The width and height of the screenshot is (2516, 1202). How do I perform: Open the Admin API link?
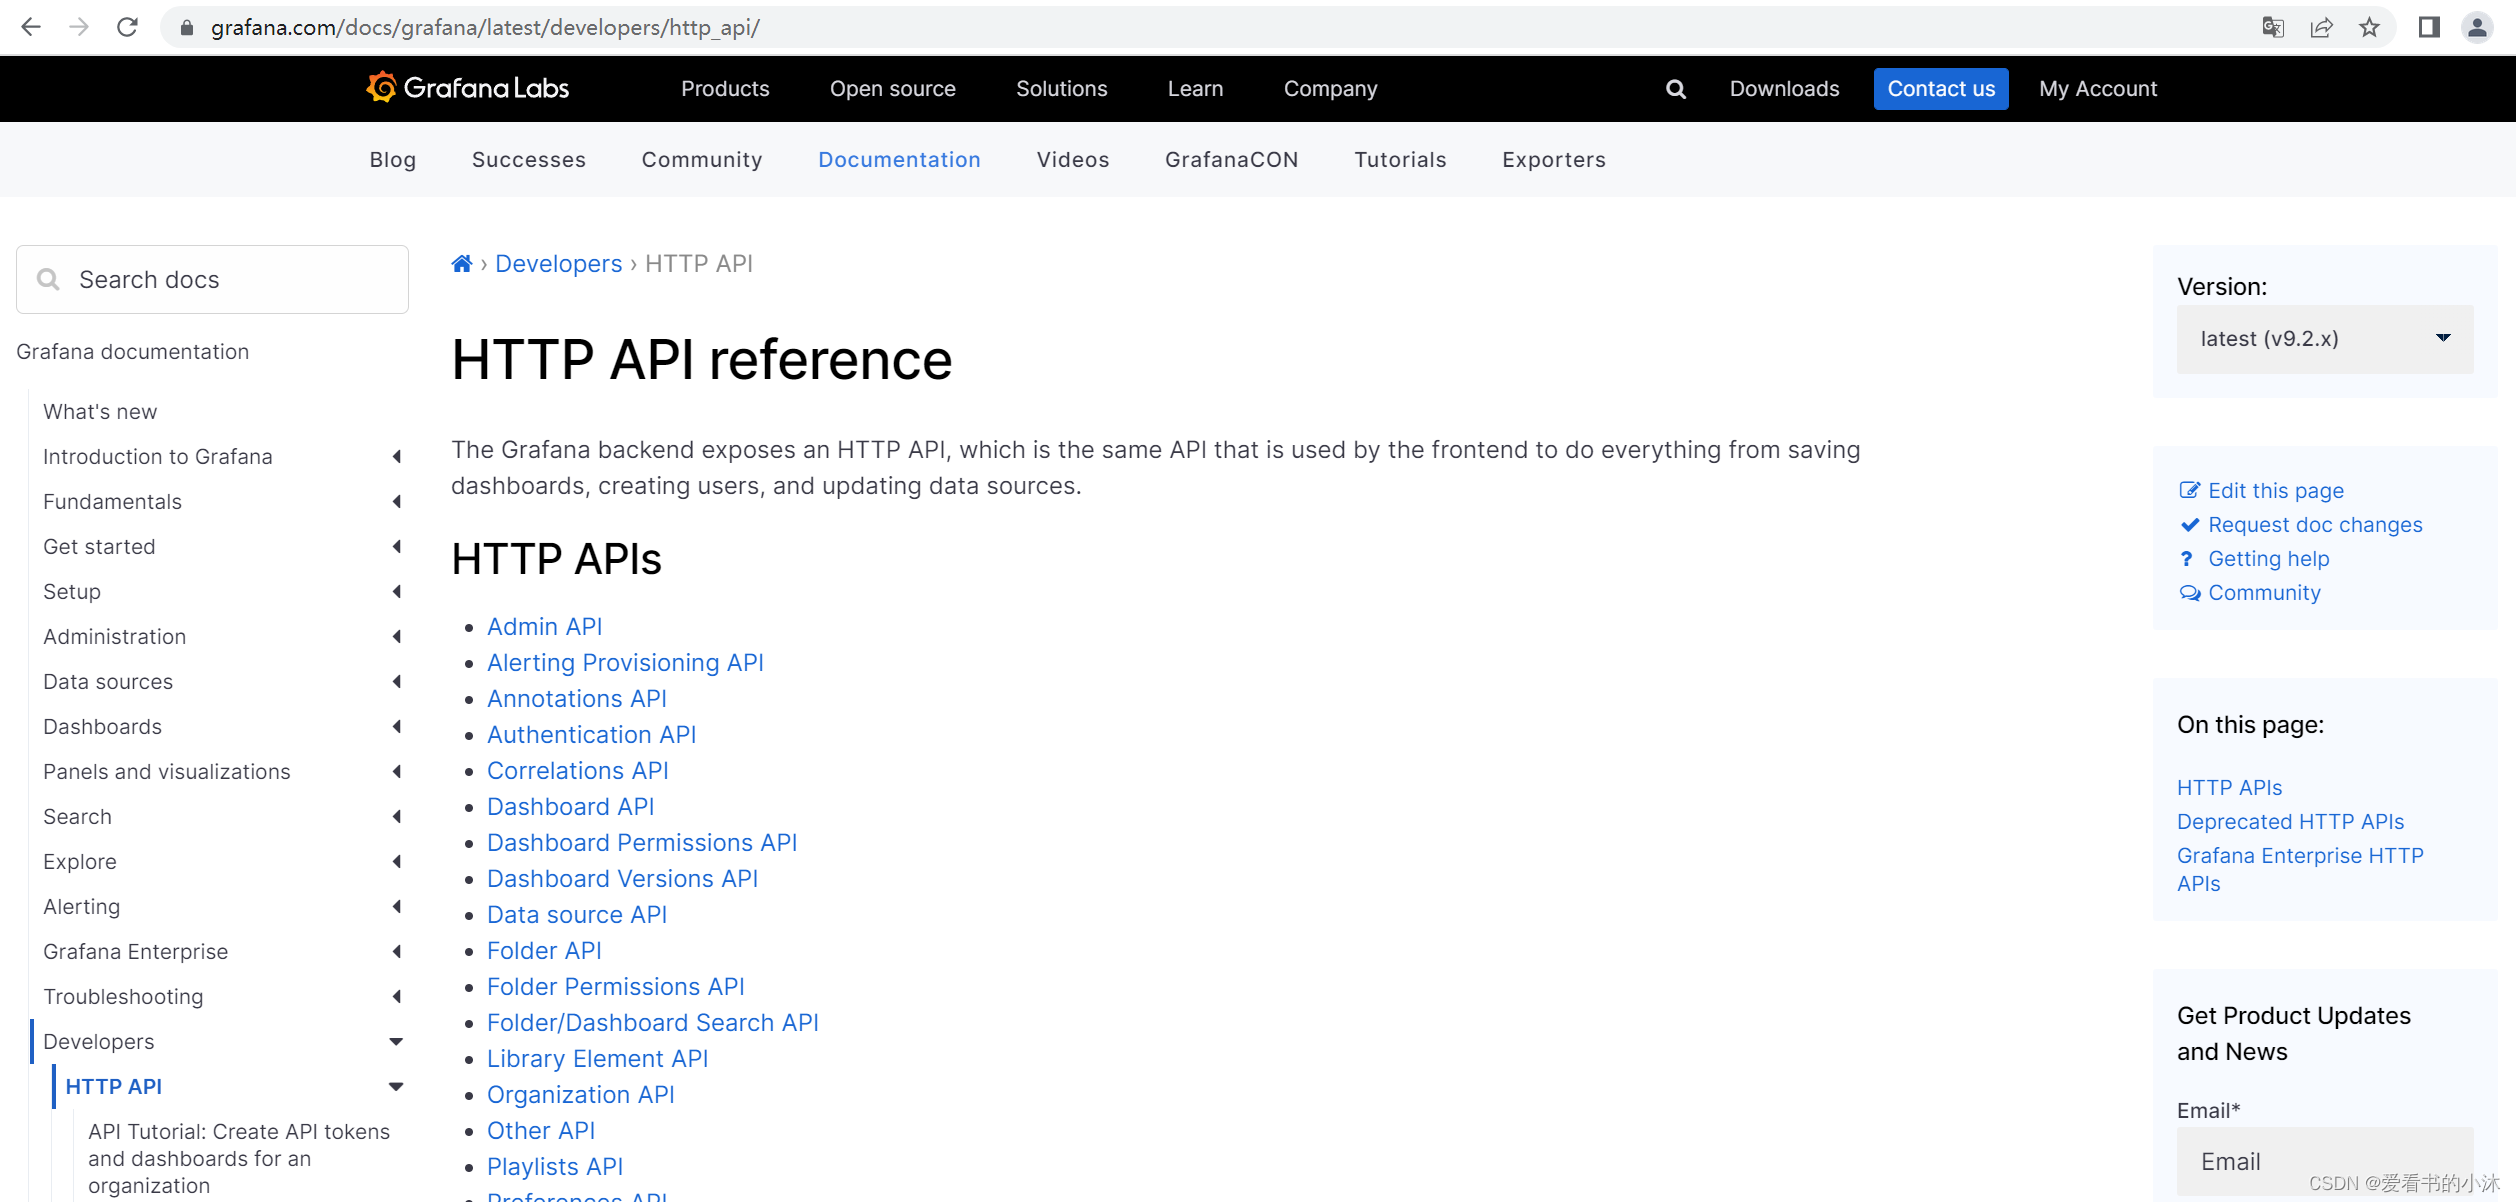[544, 627]
